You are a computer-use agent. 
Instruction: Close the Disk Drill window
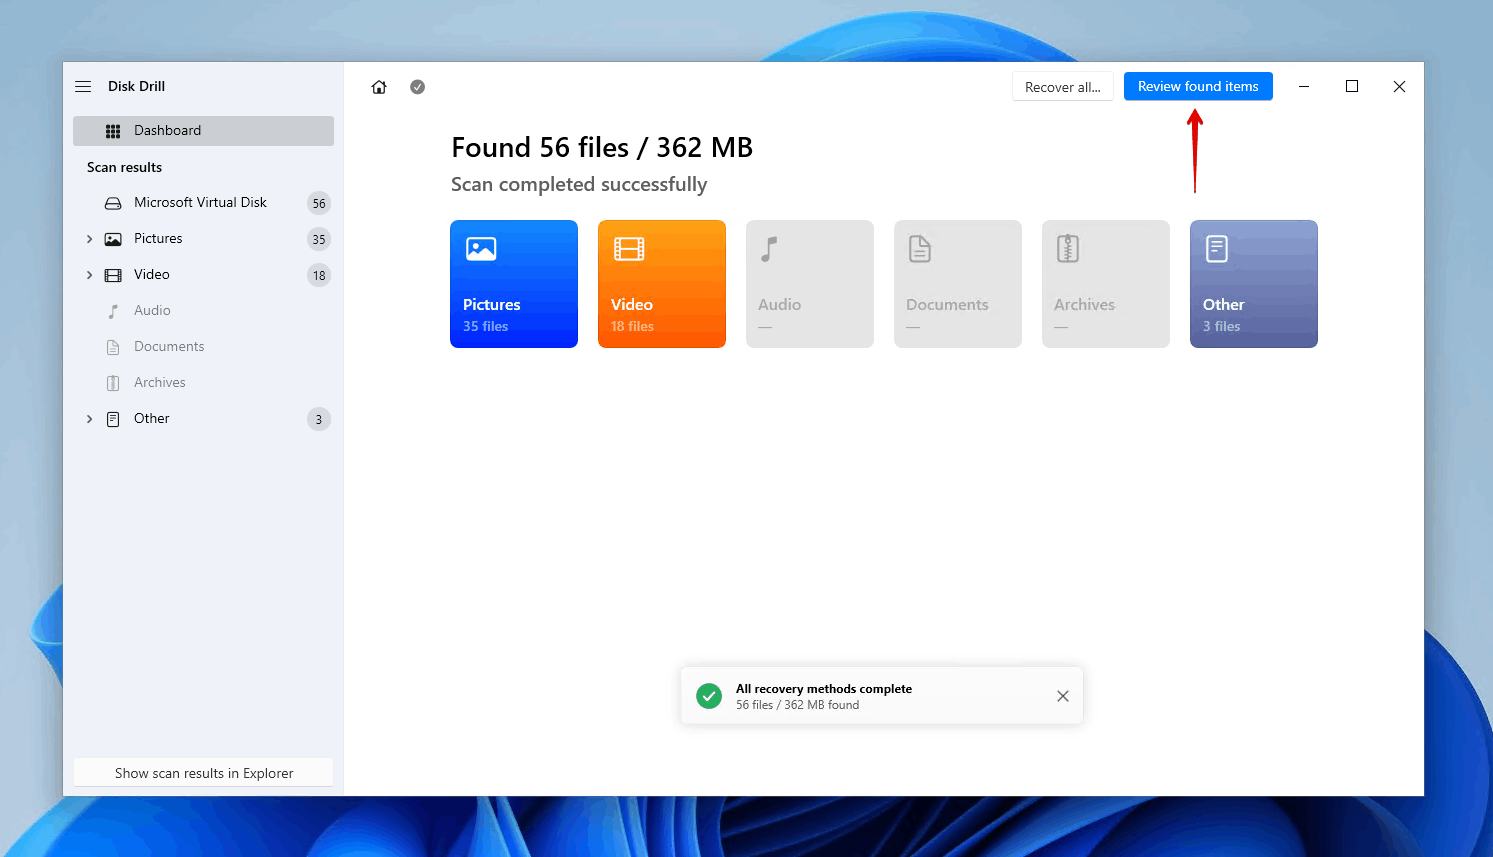coord(1400,87)
